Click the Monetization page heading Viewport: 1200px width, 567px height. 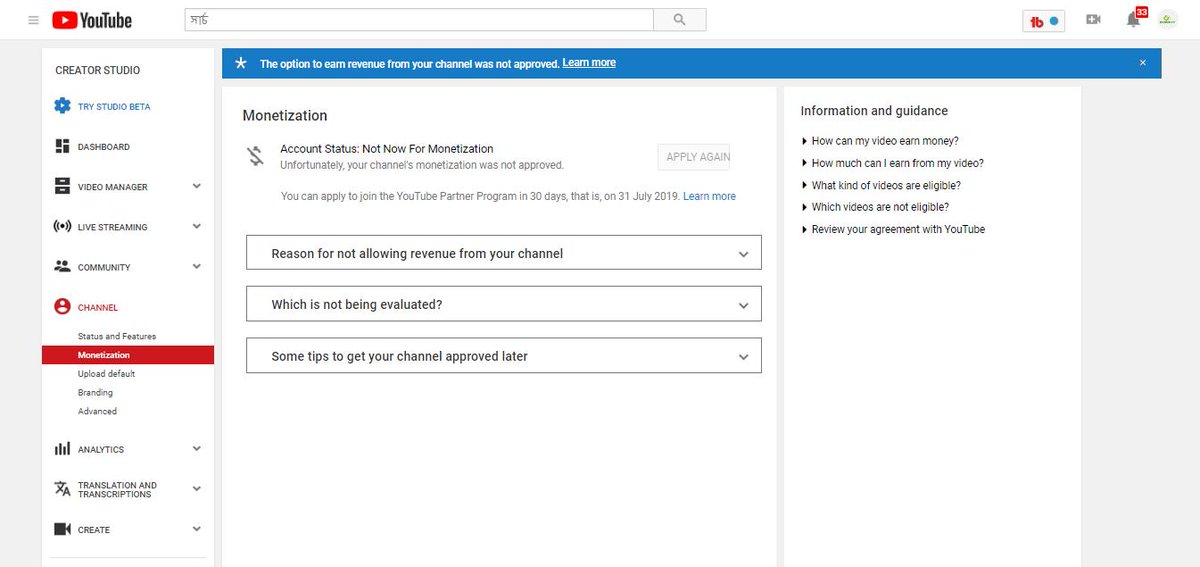pyautogui.click(x=285, y=116)
